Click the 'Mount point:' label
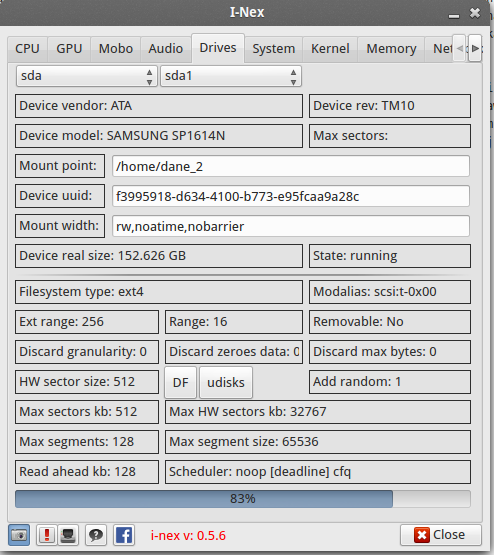This screenshot has height=555, width=494. click(x=58, y=166)
